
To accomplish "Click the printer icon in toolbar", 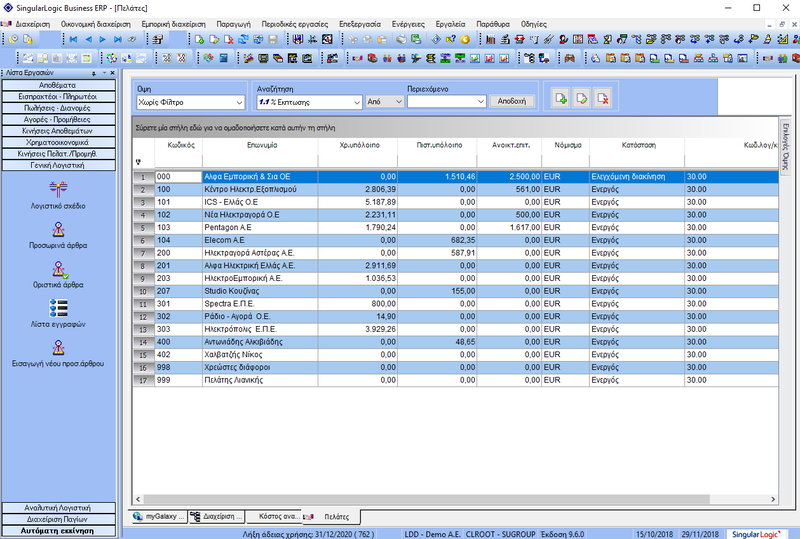I will coord(402,39).
